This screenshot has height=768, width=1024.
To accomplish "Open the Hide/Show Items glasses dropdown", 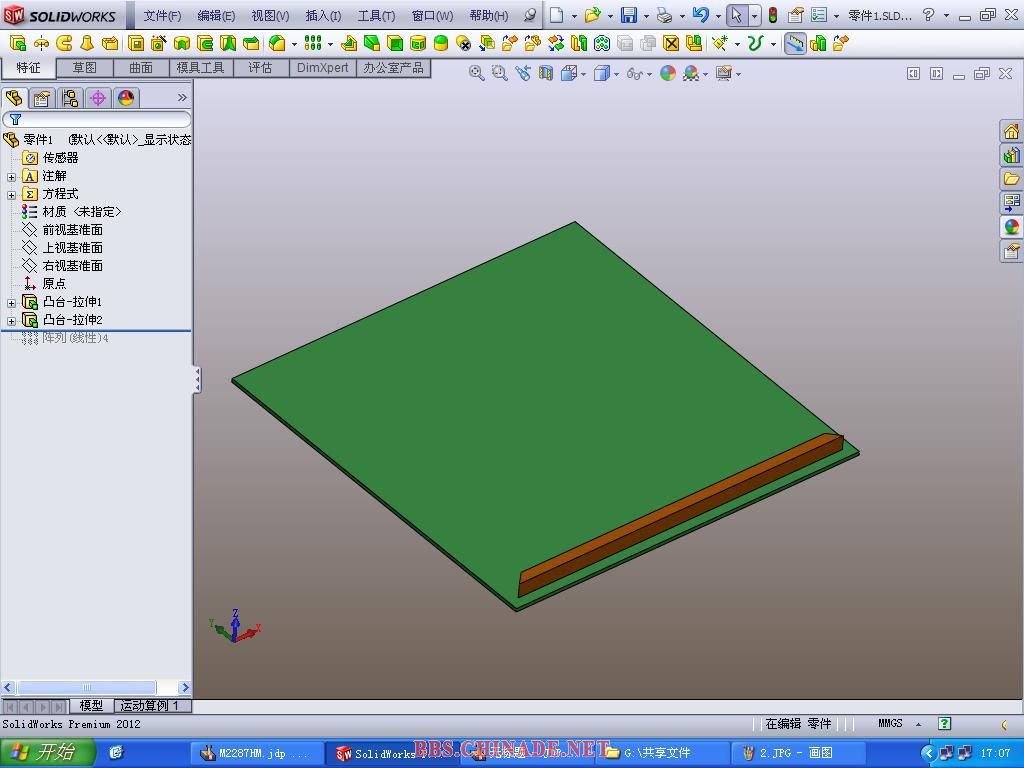I will click(x=636, y=73).
